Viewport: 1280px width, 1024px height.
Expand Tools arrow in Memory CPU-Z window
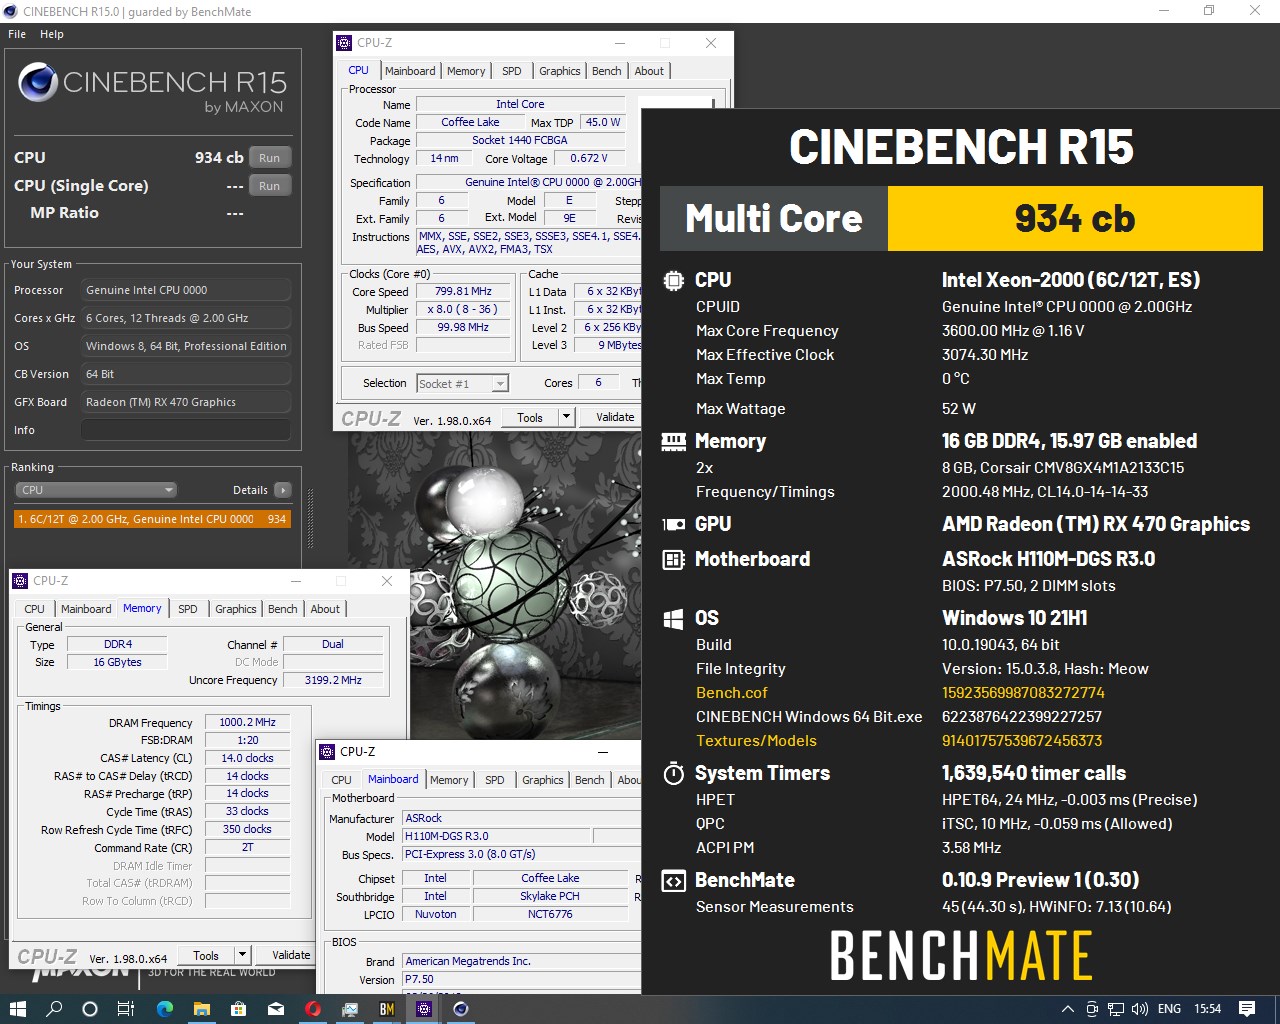point(242,956)
